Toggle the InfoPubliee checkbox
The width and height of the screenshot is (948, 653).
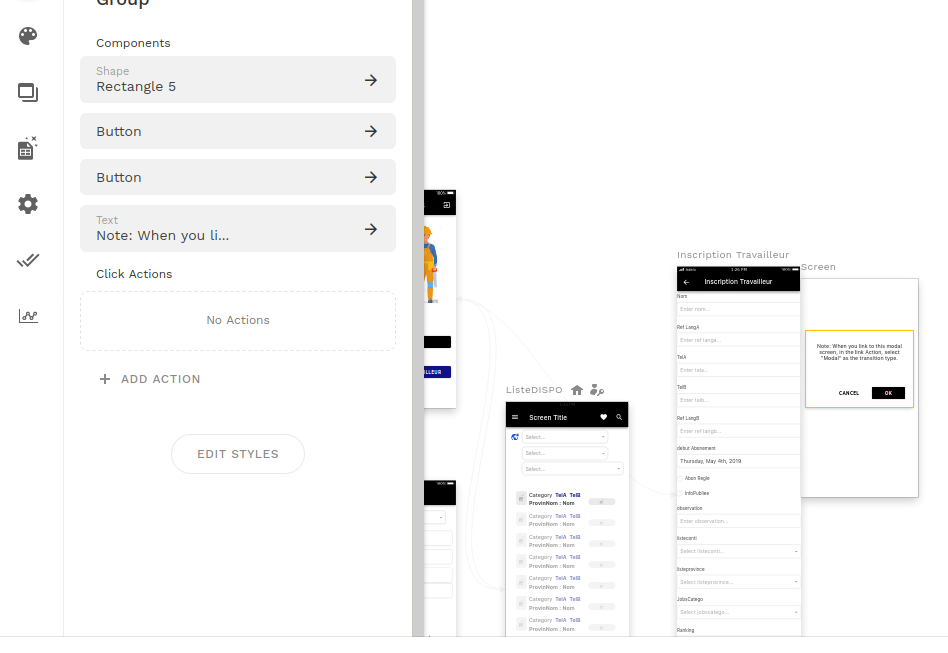tap(680, 494)
